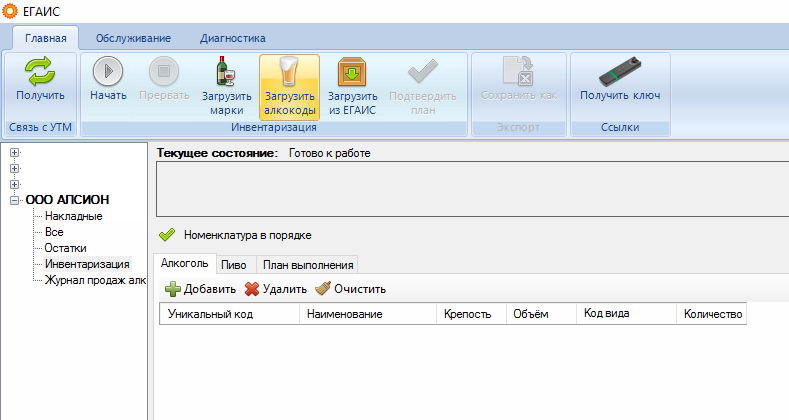Click Загрузить алкокоды beer glass icon
Image resolution: width=789 pixels, height=420 pixels.
(x=289, y=71)
